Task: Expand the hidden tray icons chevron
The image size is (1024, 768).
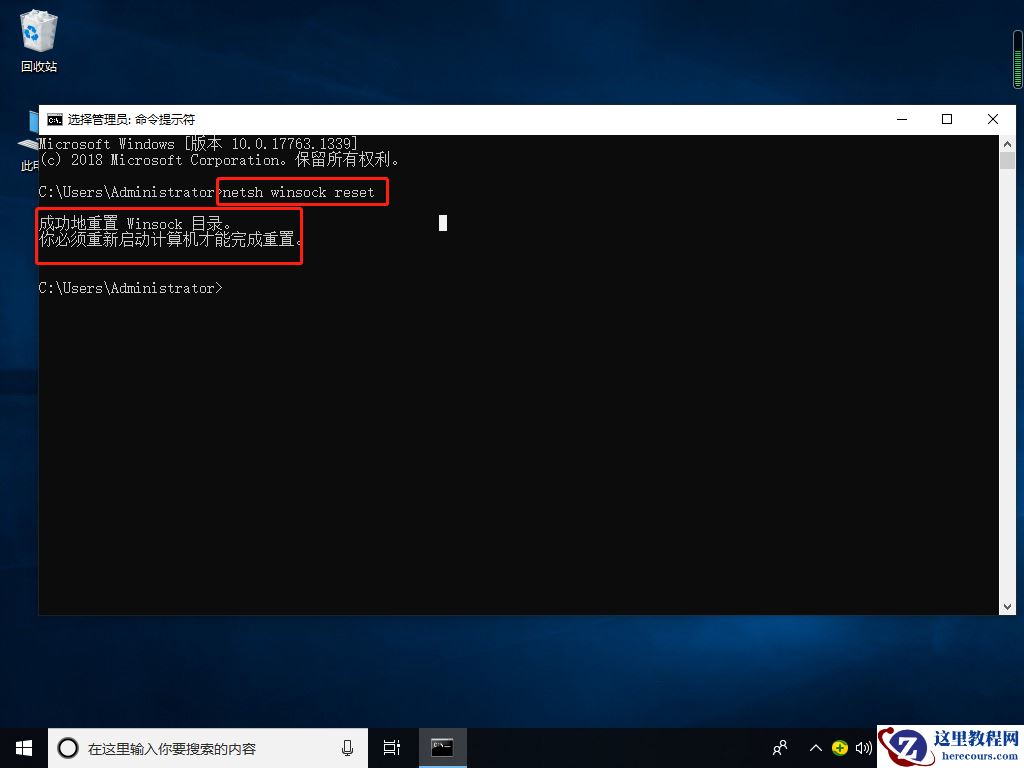Action: click(x=816, y=747)
